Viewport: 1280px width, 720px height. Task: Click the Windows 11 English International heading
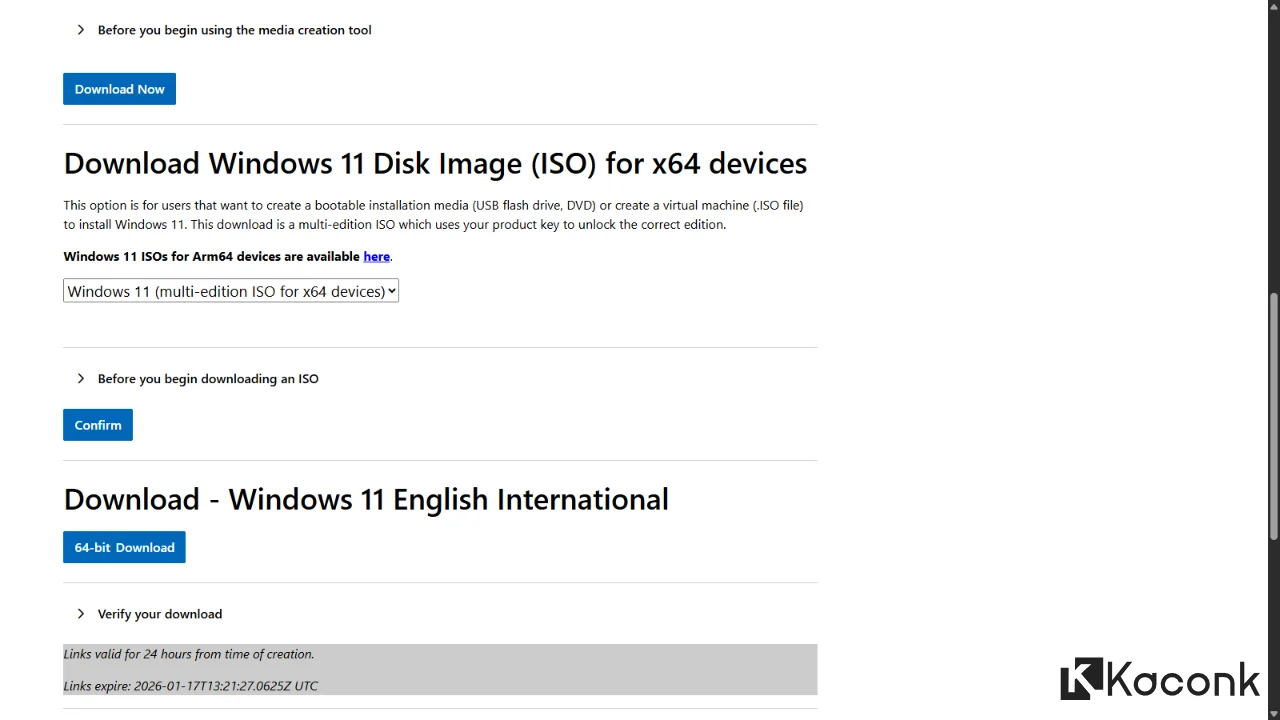[366, 499]
